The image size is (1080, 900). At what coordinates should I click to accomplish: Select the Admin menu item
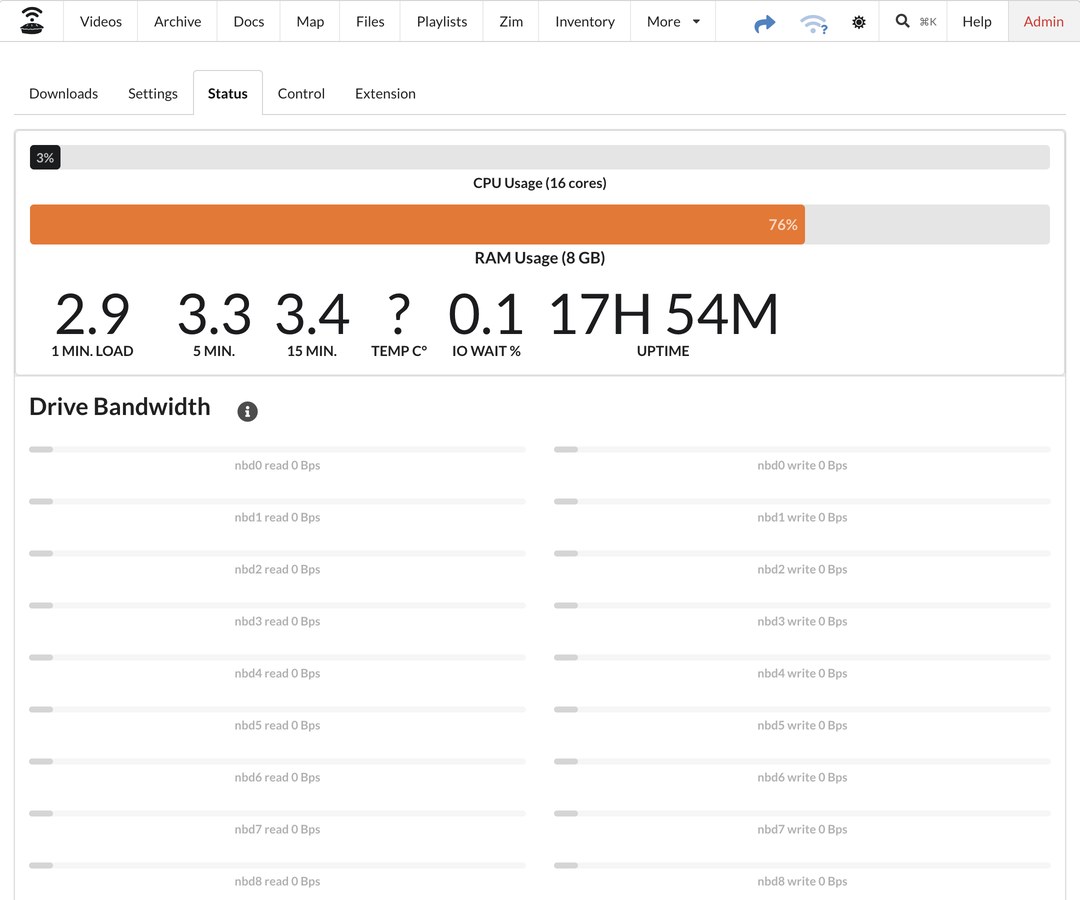(1043, 21)
